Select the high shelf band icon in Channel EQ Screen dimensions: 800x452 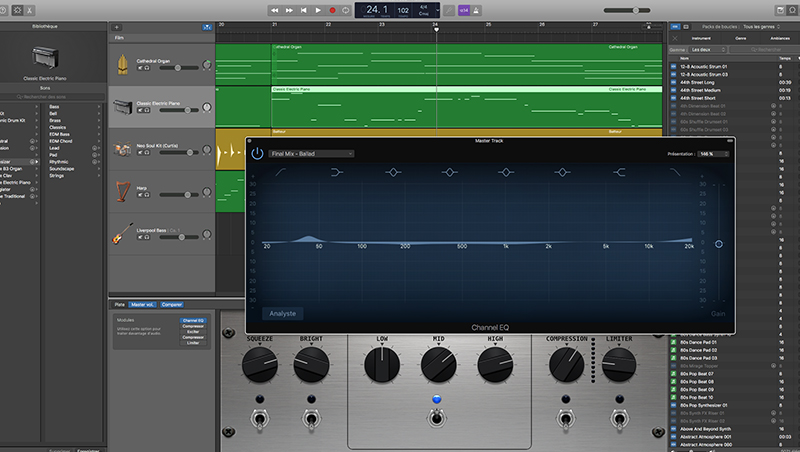coord(619,172)
